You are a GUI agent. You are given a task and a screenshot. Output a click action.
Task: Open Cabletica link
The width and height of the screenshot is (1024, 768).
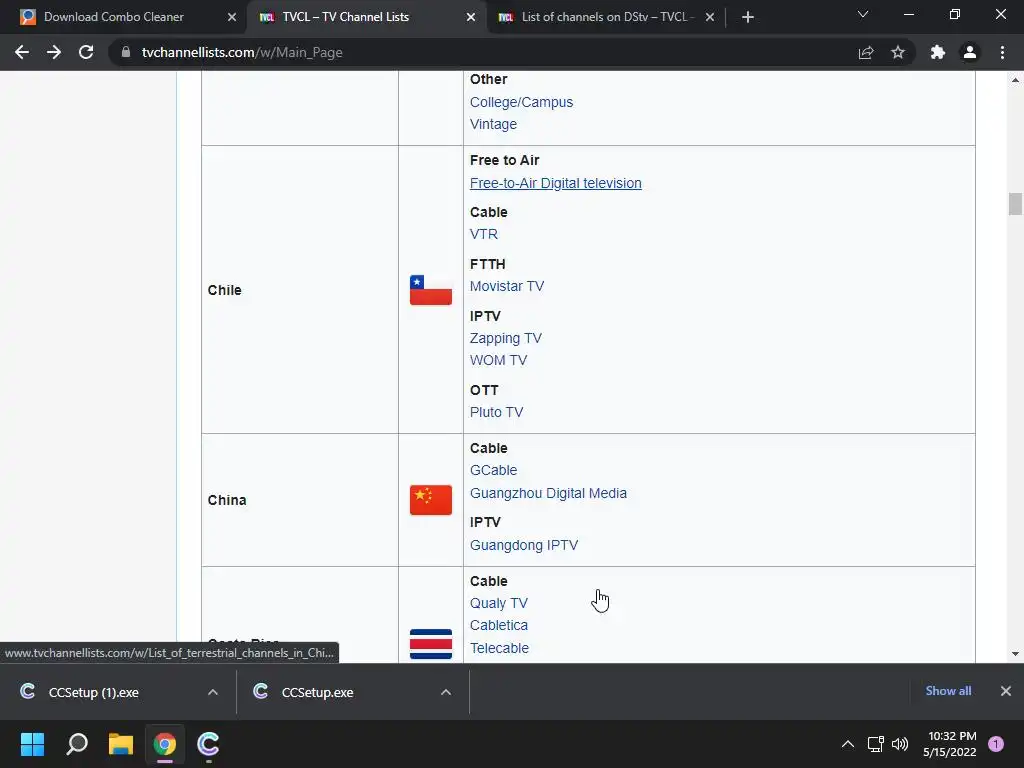[x=498, y=625]
